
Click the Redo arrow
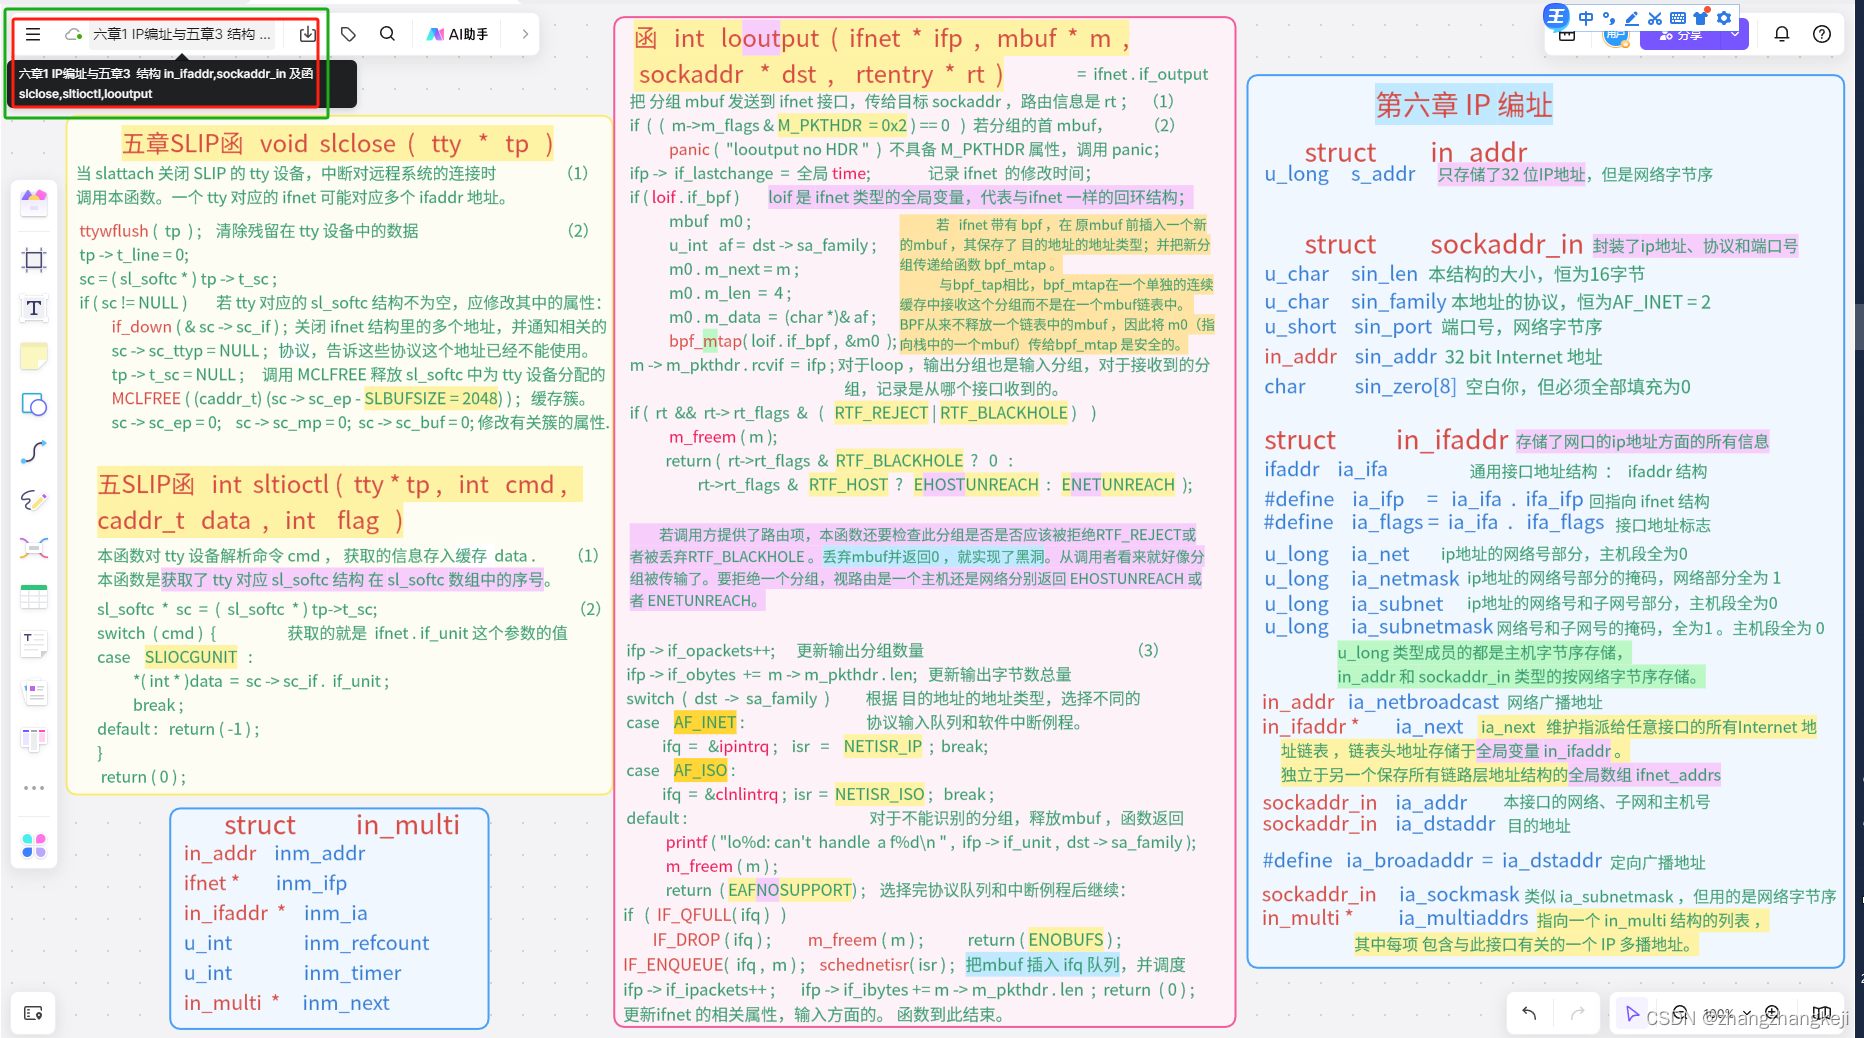[1577, 1013]
